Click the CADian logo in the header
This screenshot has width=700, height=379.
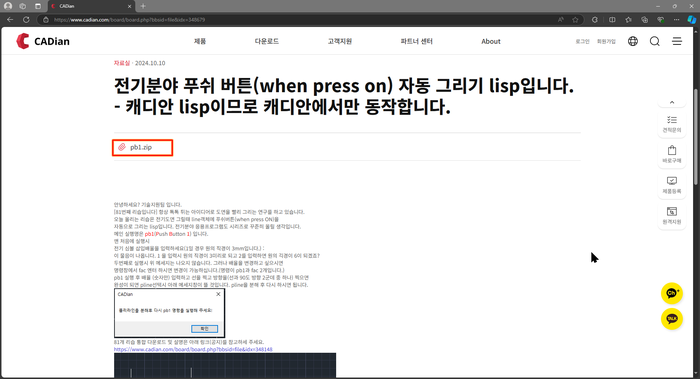point(43,41)
